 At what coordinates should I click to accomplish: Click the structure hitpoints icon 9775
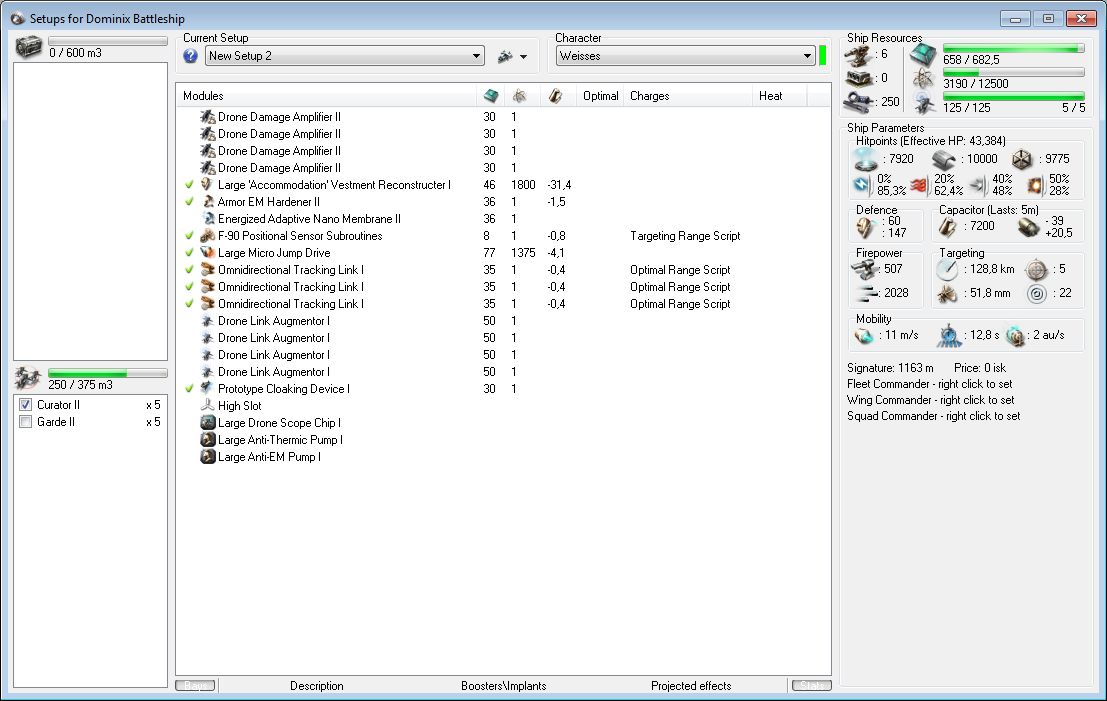point(1022,160)
